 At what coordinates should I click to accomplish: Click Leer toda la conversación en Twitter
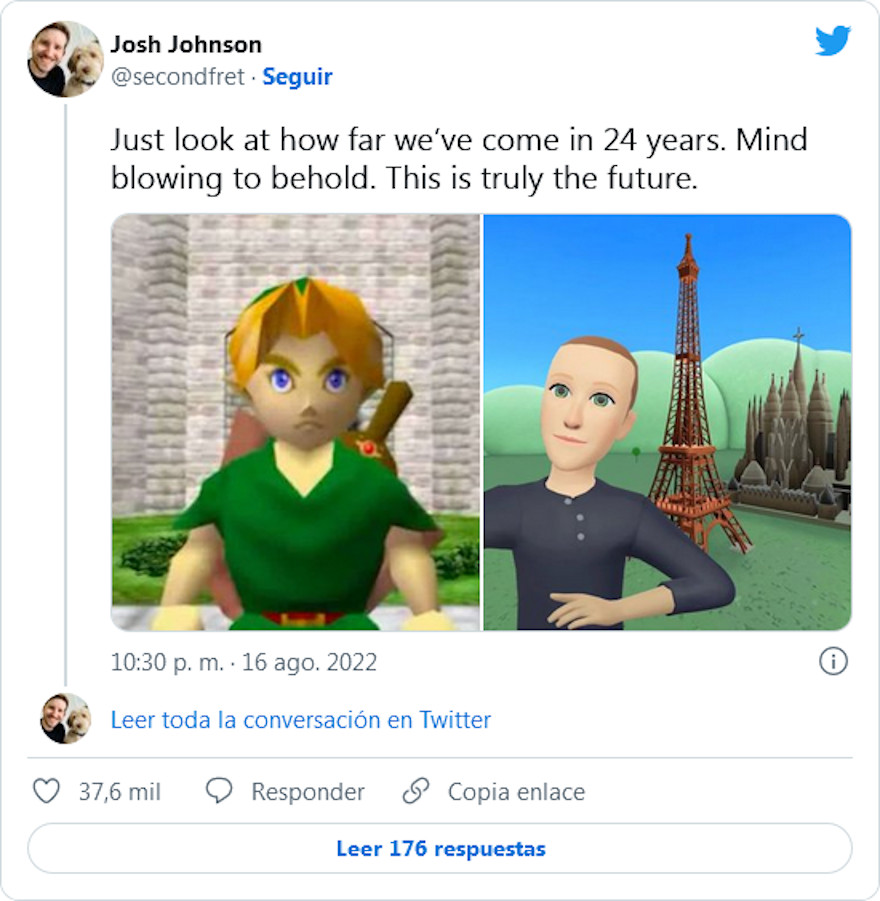point(300,720)
